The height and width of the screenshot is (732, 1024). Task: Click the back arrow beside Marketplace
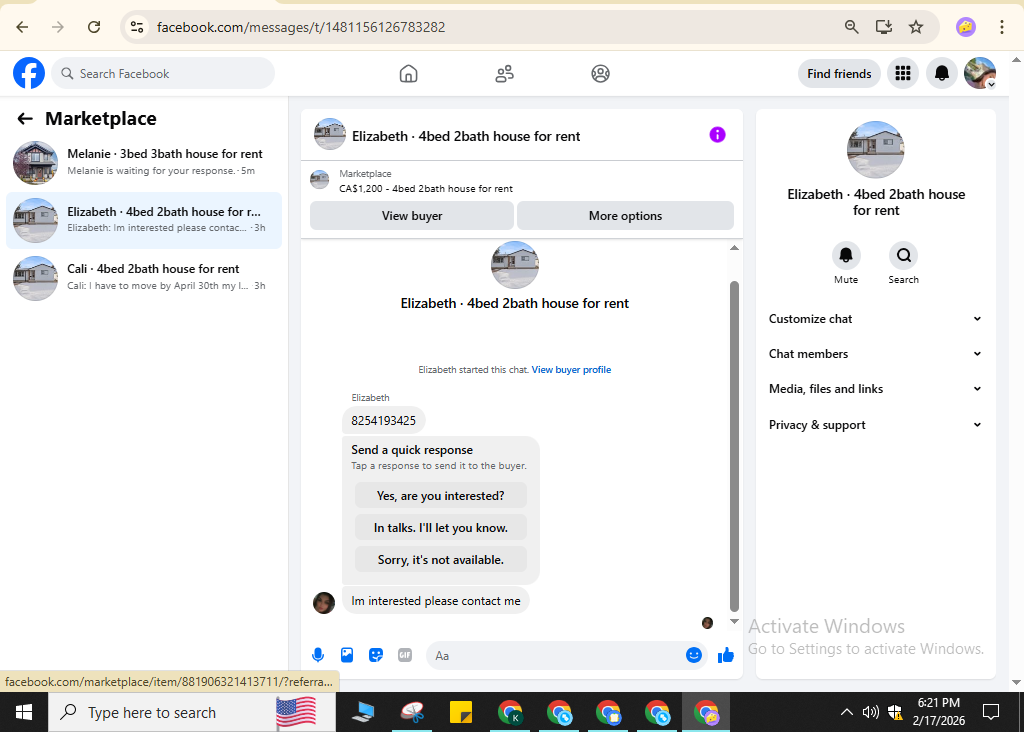coord(25,119)
